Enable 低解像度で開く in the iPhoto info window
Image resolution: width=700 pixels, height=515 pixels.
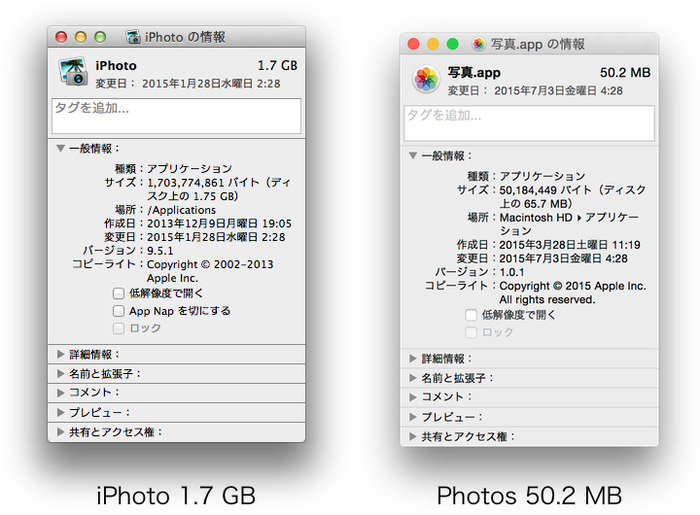point(118,293)
